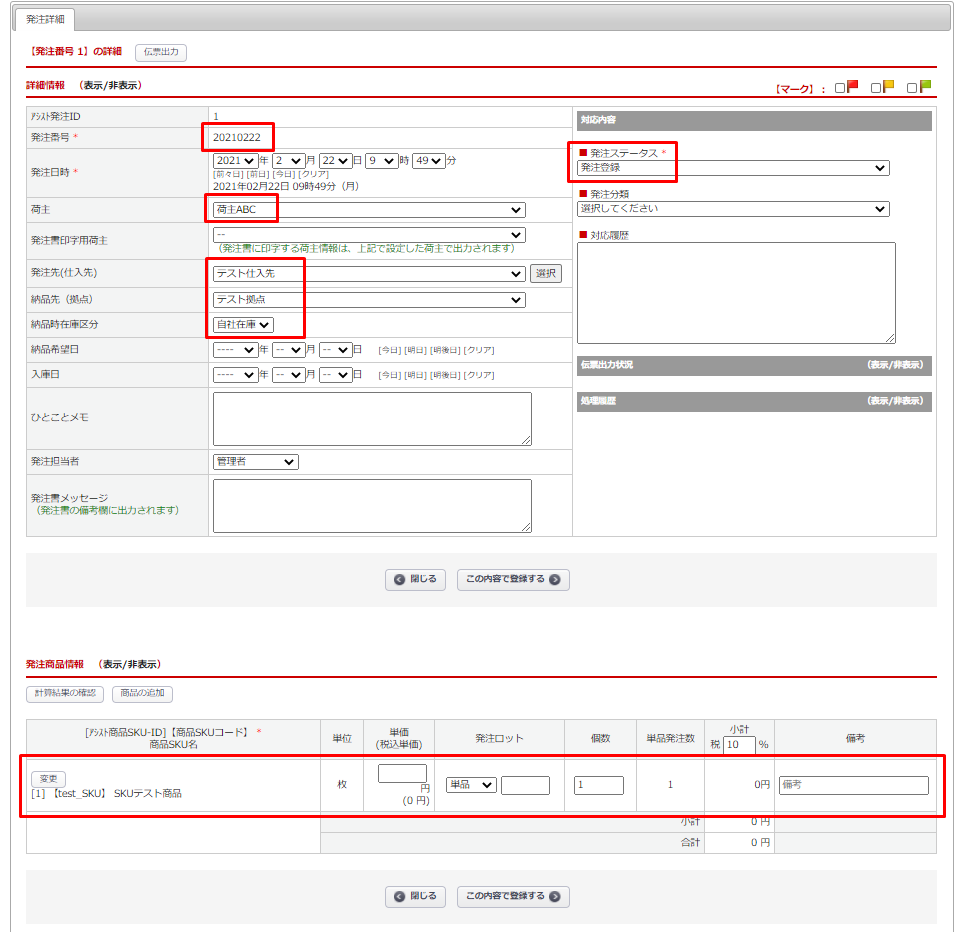966x932 pixels.
Task: Tick the green flag mark checkbox
Action: click(x=912, y=88)
